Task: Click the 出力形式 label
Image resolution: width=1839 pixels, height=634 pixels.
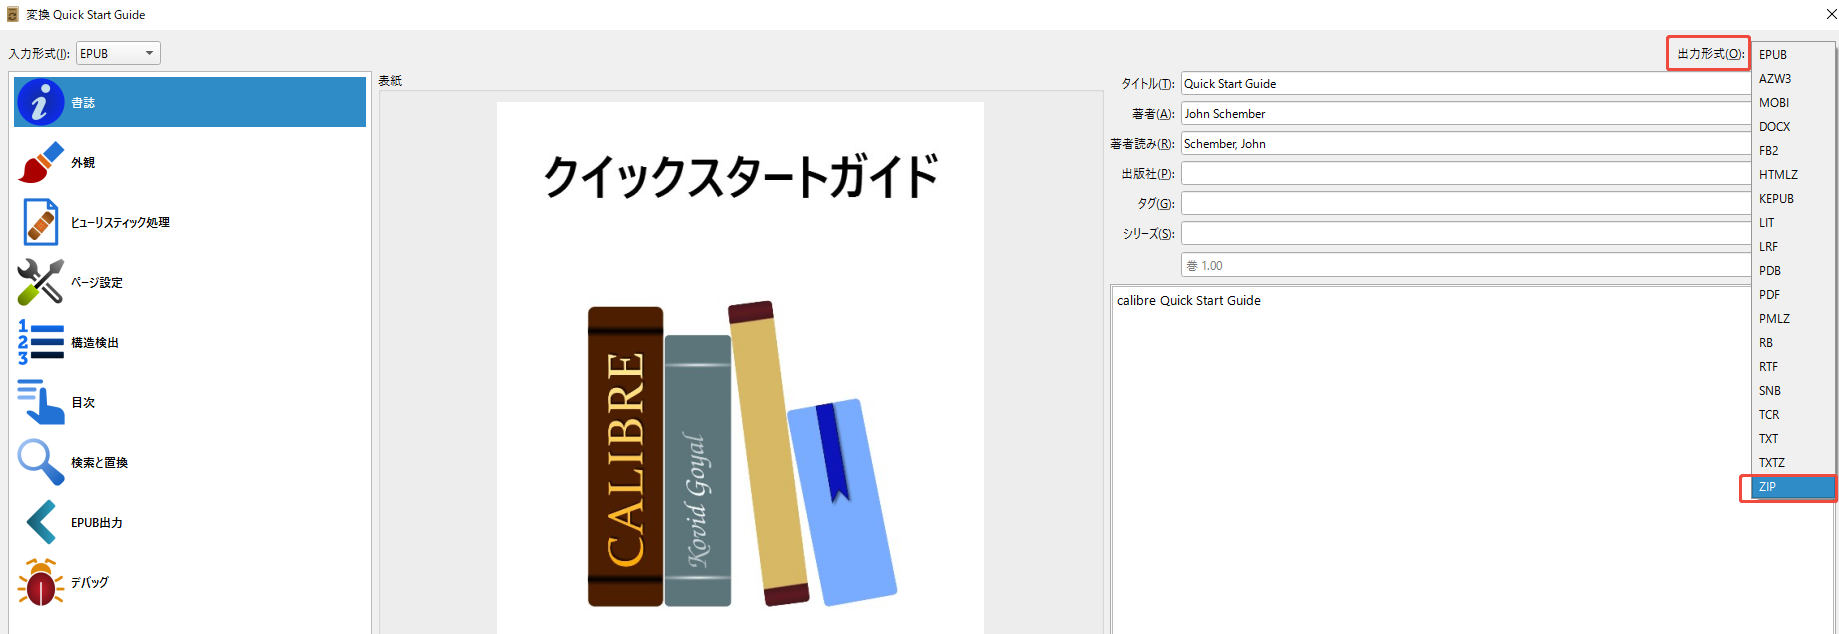Action: coord(1710,54)
